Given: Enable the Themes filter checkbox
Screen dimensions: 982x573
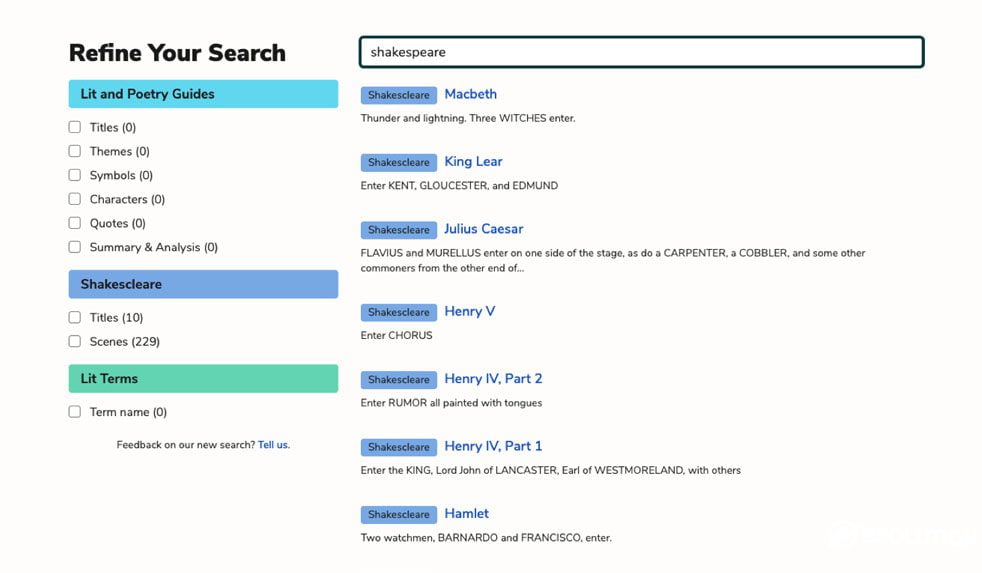Looking at the screenshot, I should [75, 151].
